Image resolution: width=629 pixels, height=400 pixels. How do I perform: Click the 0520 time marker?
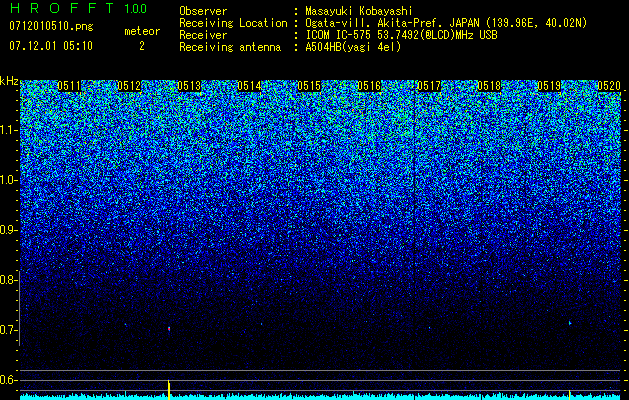click(x=609, y=86)
